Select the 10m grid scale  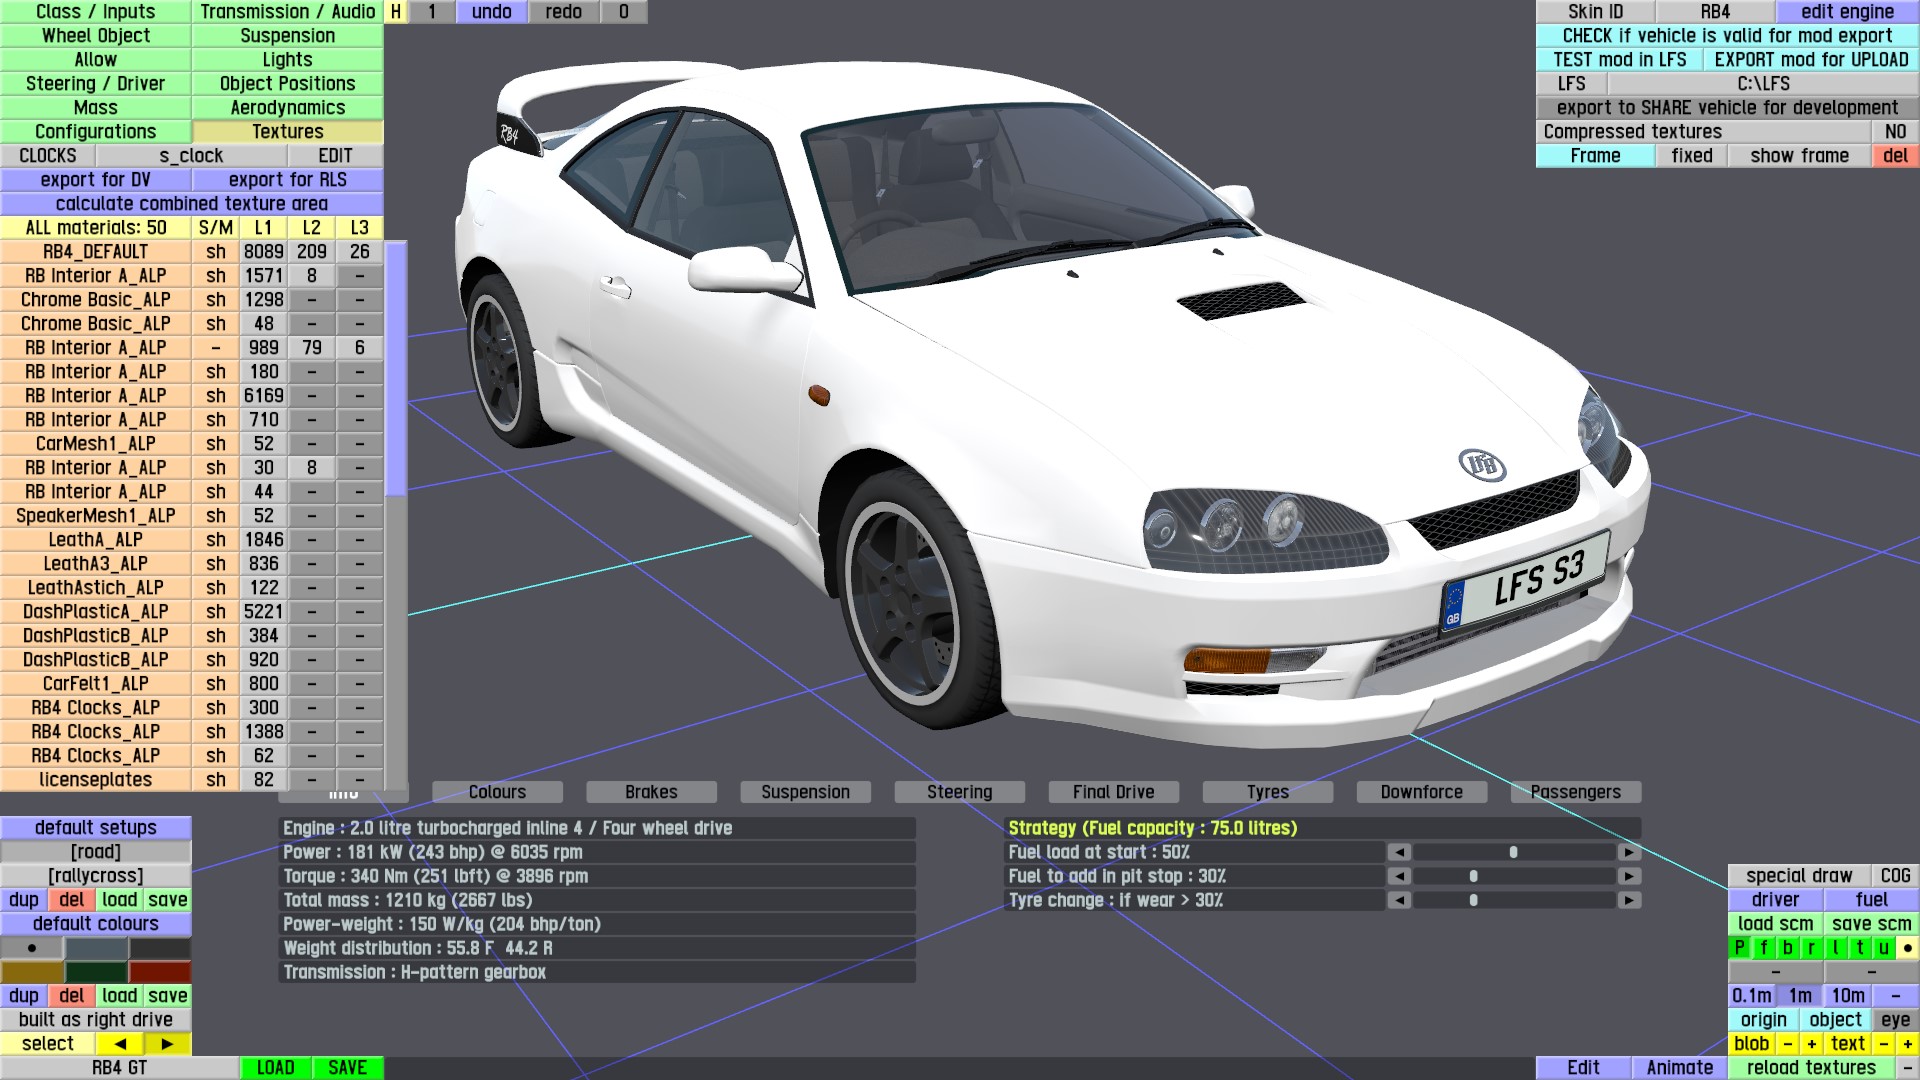click(1847, 996)
